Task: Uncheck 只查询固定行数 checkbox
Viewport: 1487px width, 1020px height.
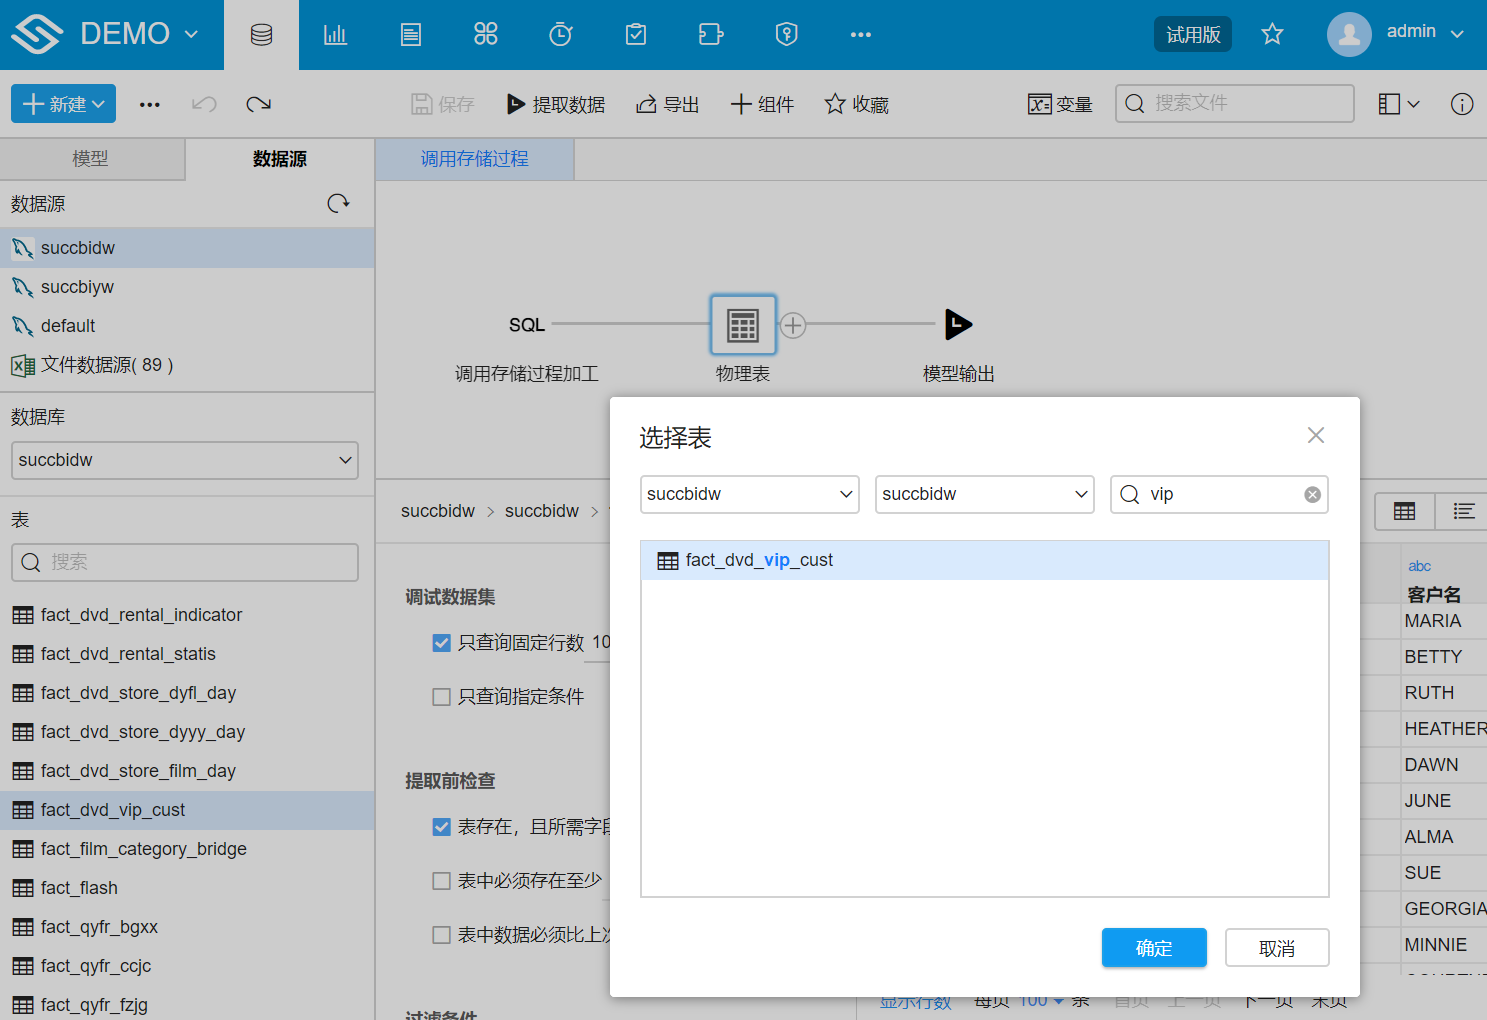Action: pyautogui.click(x=441, y=643)
